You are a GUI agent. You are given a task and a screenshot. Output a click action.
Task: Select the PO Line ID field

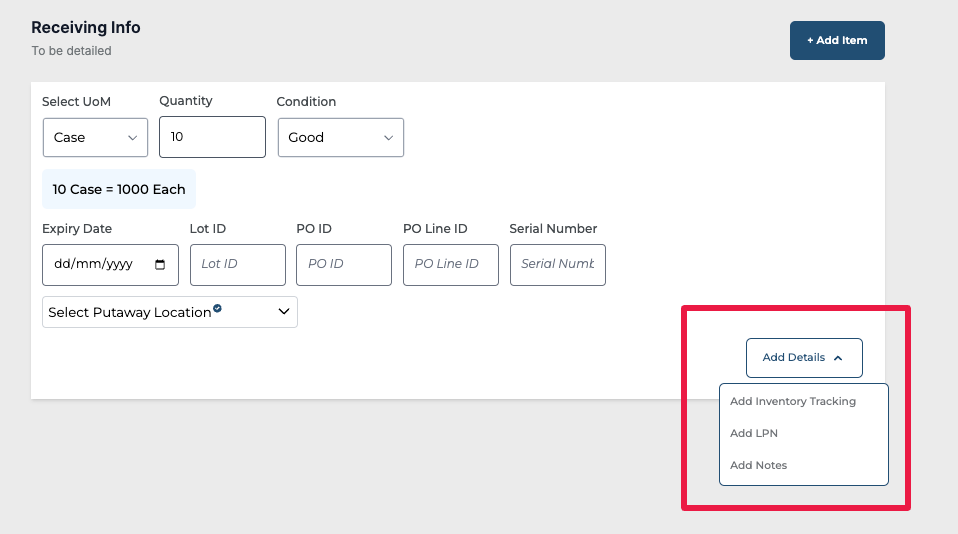450,265
